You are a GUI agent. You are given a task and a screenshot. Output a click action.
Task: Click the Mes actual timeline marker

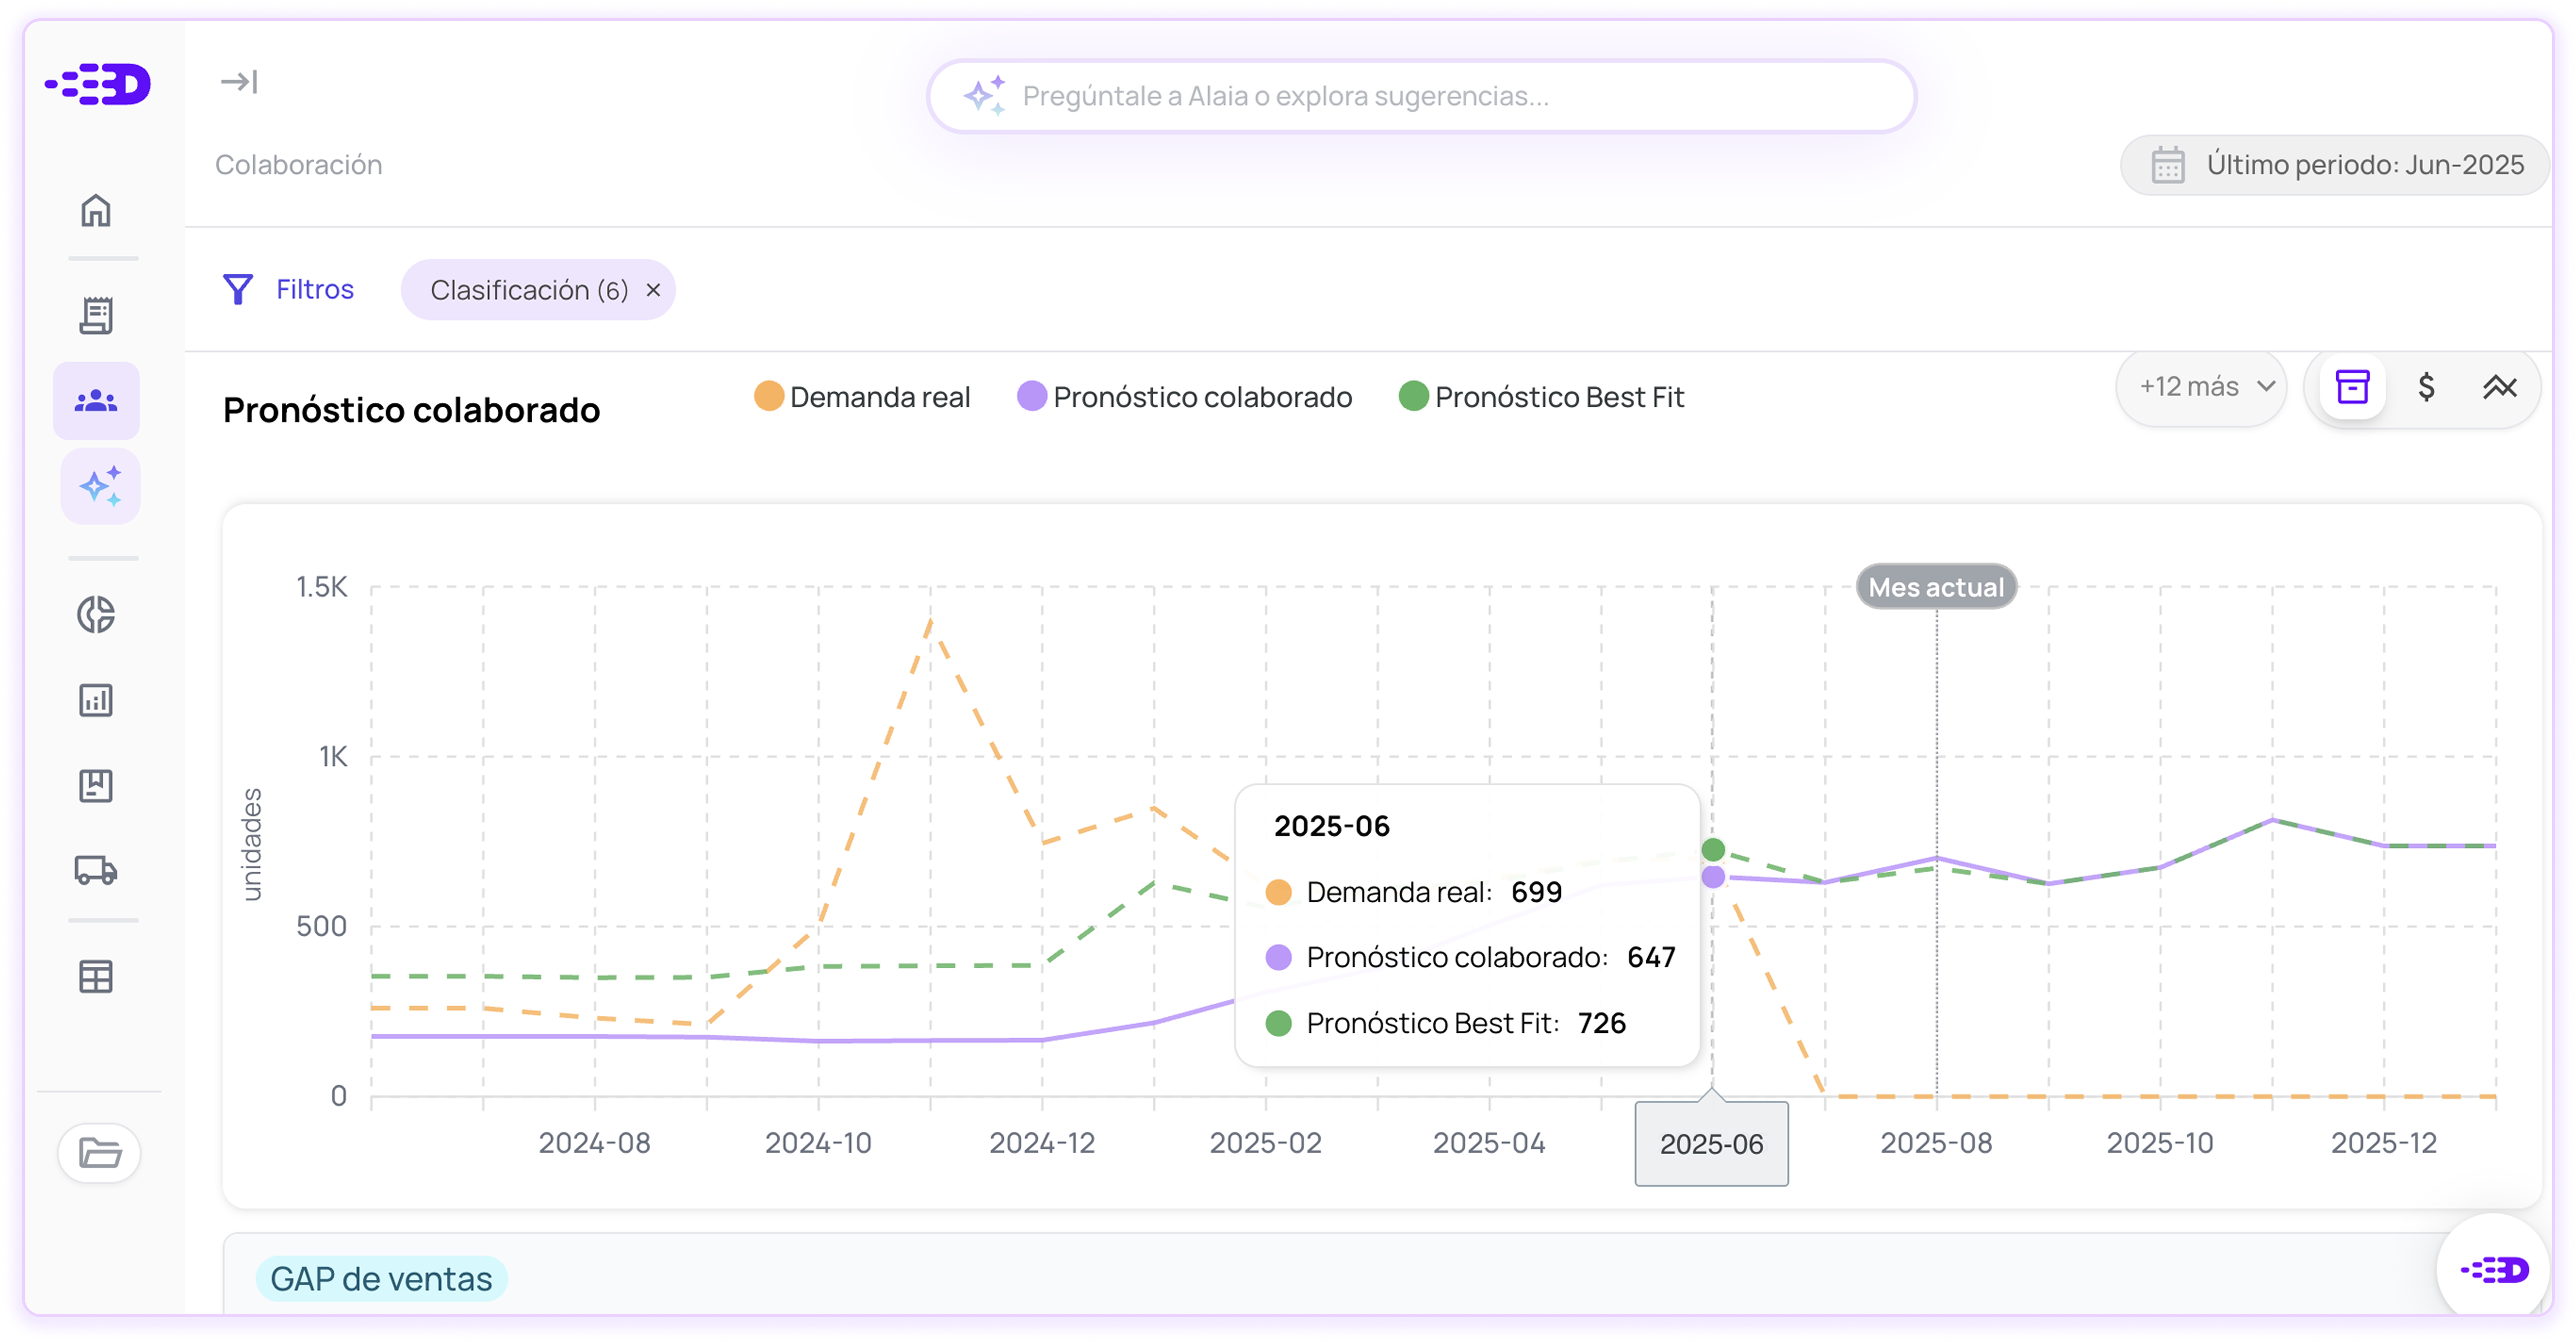point(1936,587)
